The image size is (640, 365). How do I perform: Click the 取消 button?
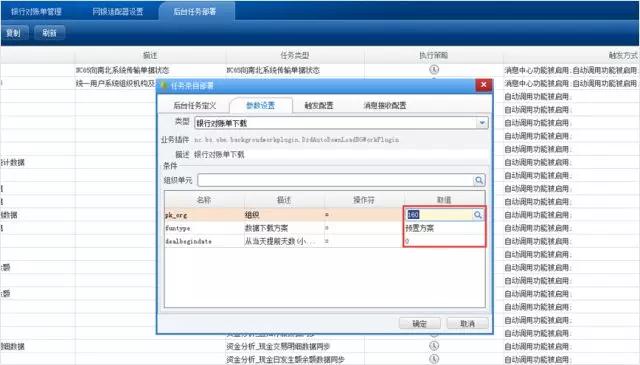coord(467,323)
